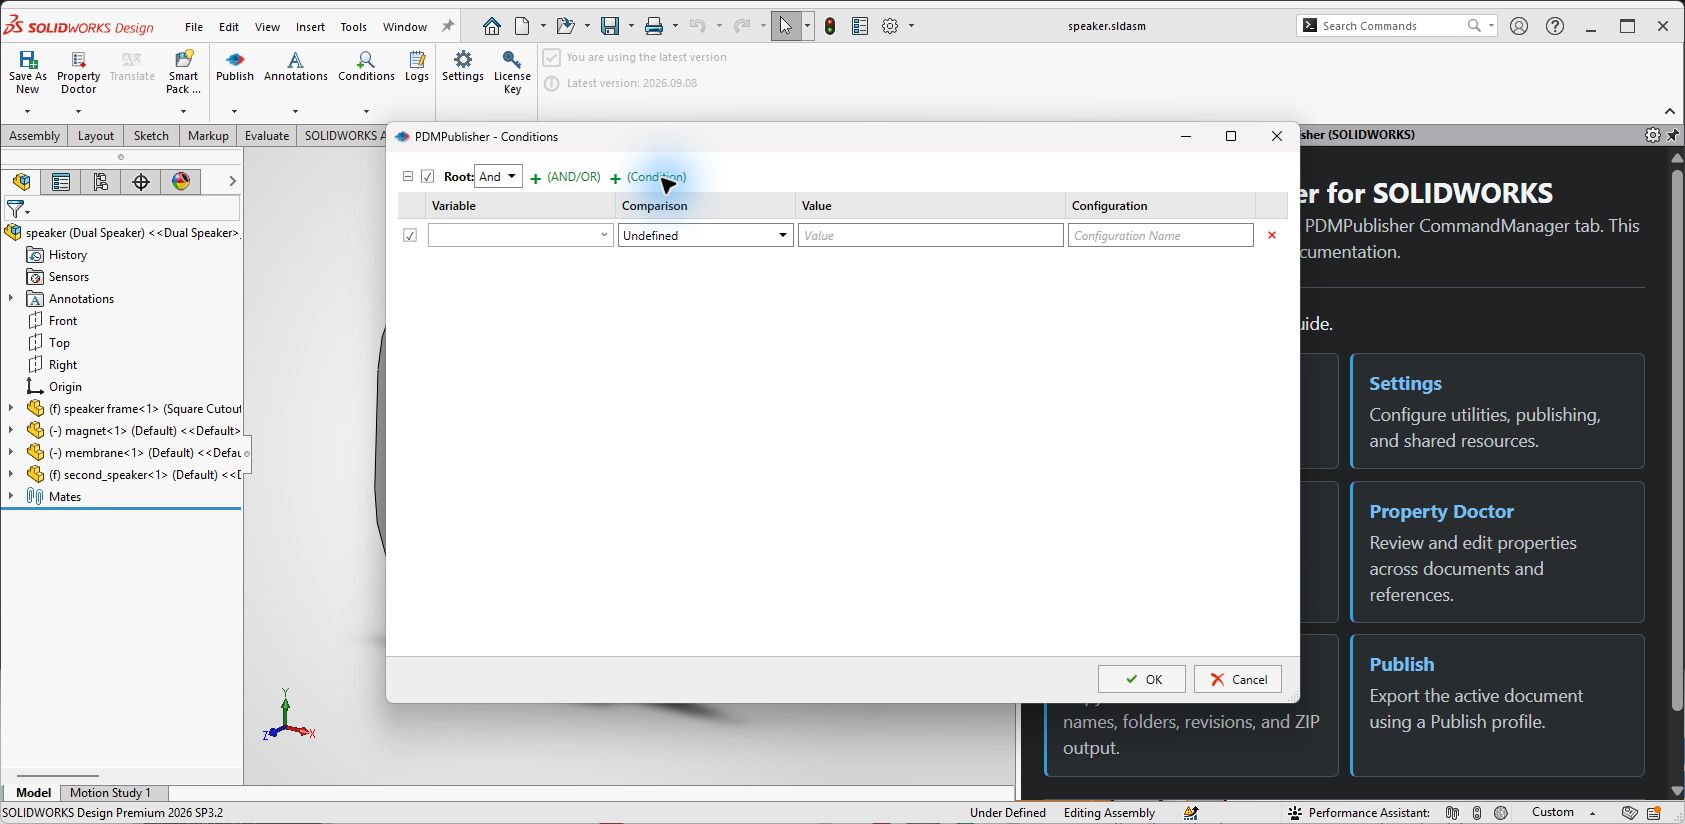Expand more feature manager tabs chevron
1685x824 pixels.
(x=232, y=181)
